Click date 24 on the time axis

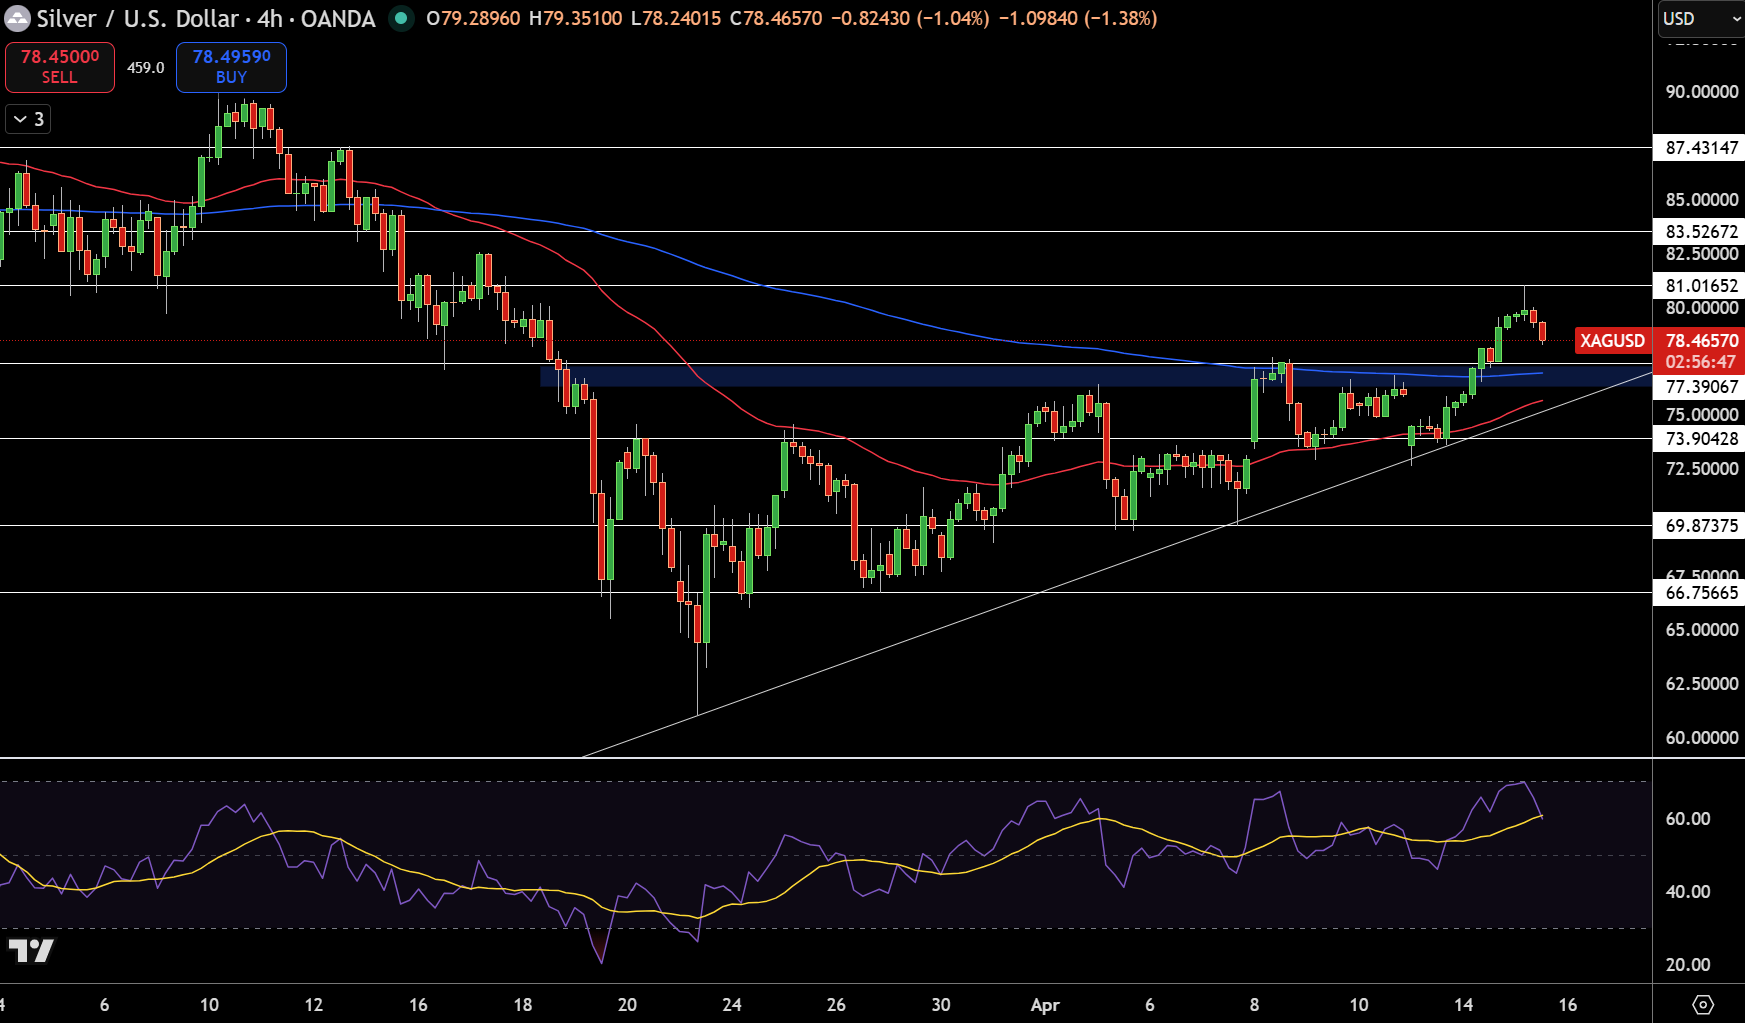pyautogui.click(x=732, y=1005)
